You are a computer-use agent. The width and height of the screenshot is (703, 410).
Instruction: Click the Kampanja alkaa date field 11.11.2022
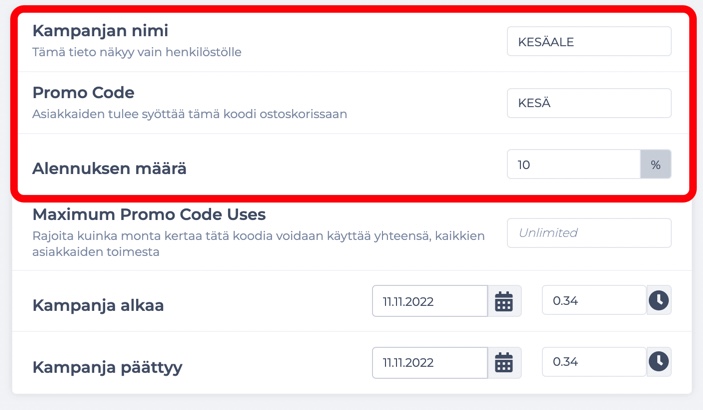[430, 301]
